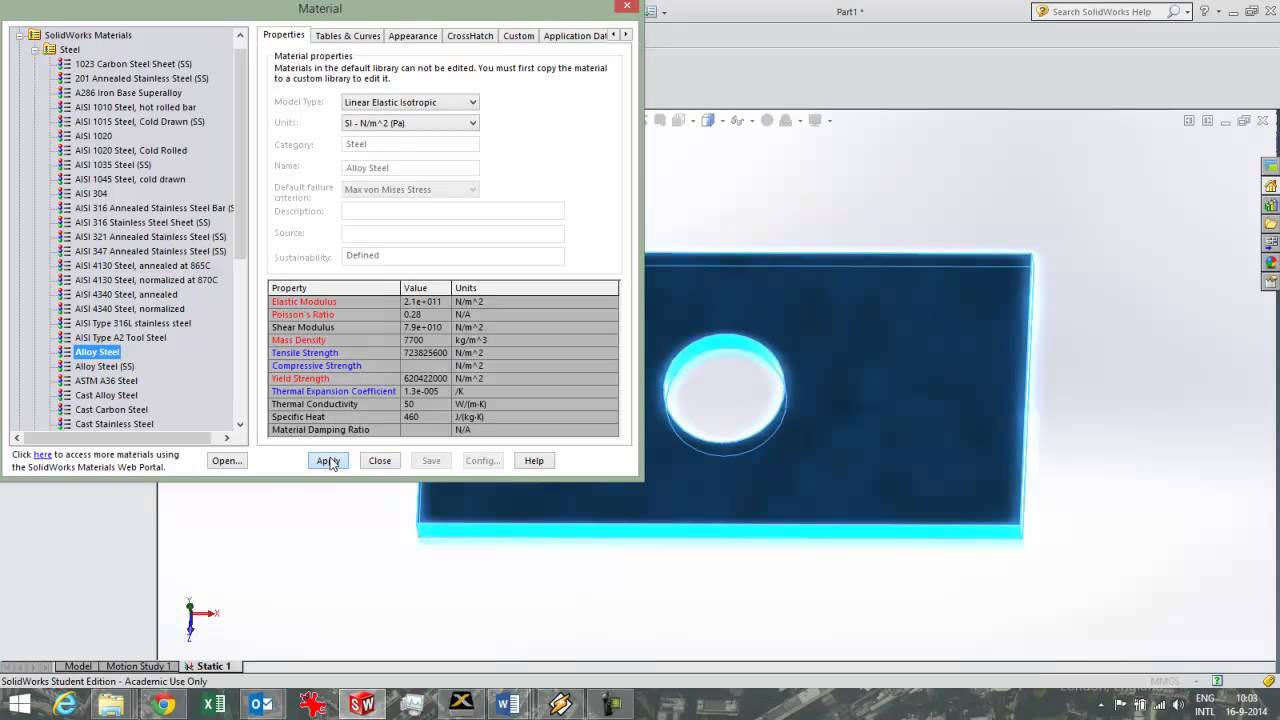Open Excel from taskbar

(213, 704)
